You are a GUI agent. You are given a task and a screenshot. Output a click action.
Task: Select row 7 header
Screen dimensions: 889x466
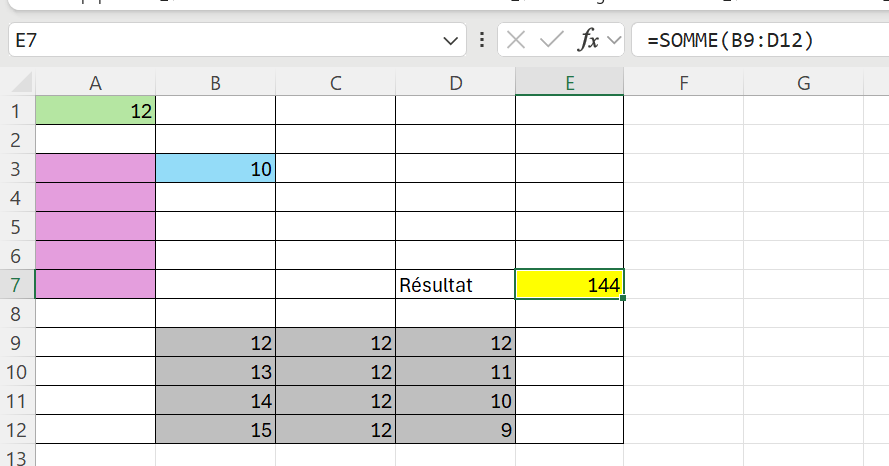tap(17, 284)
